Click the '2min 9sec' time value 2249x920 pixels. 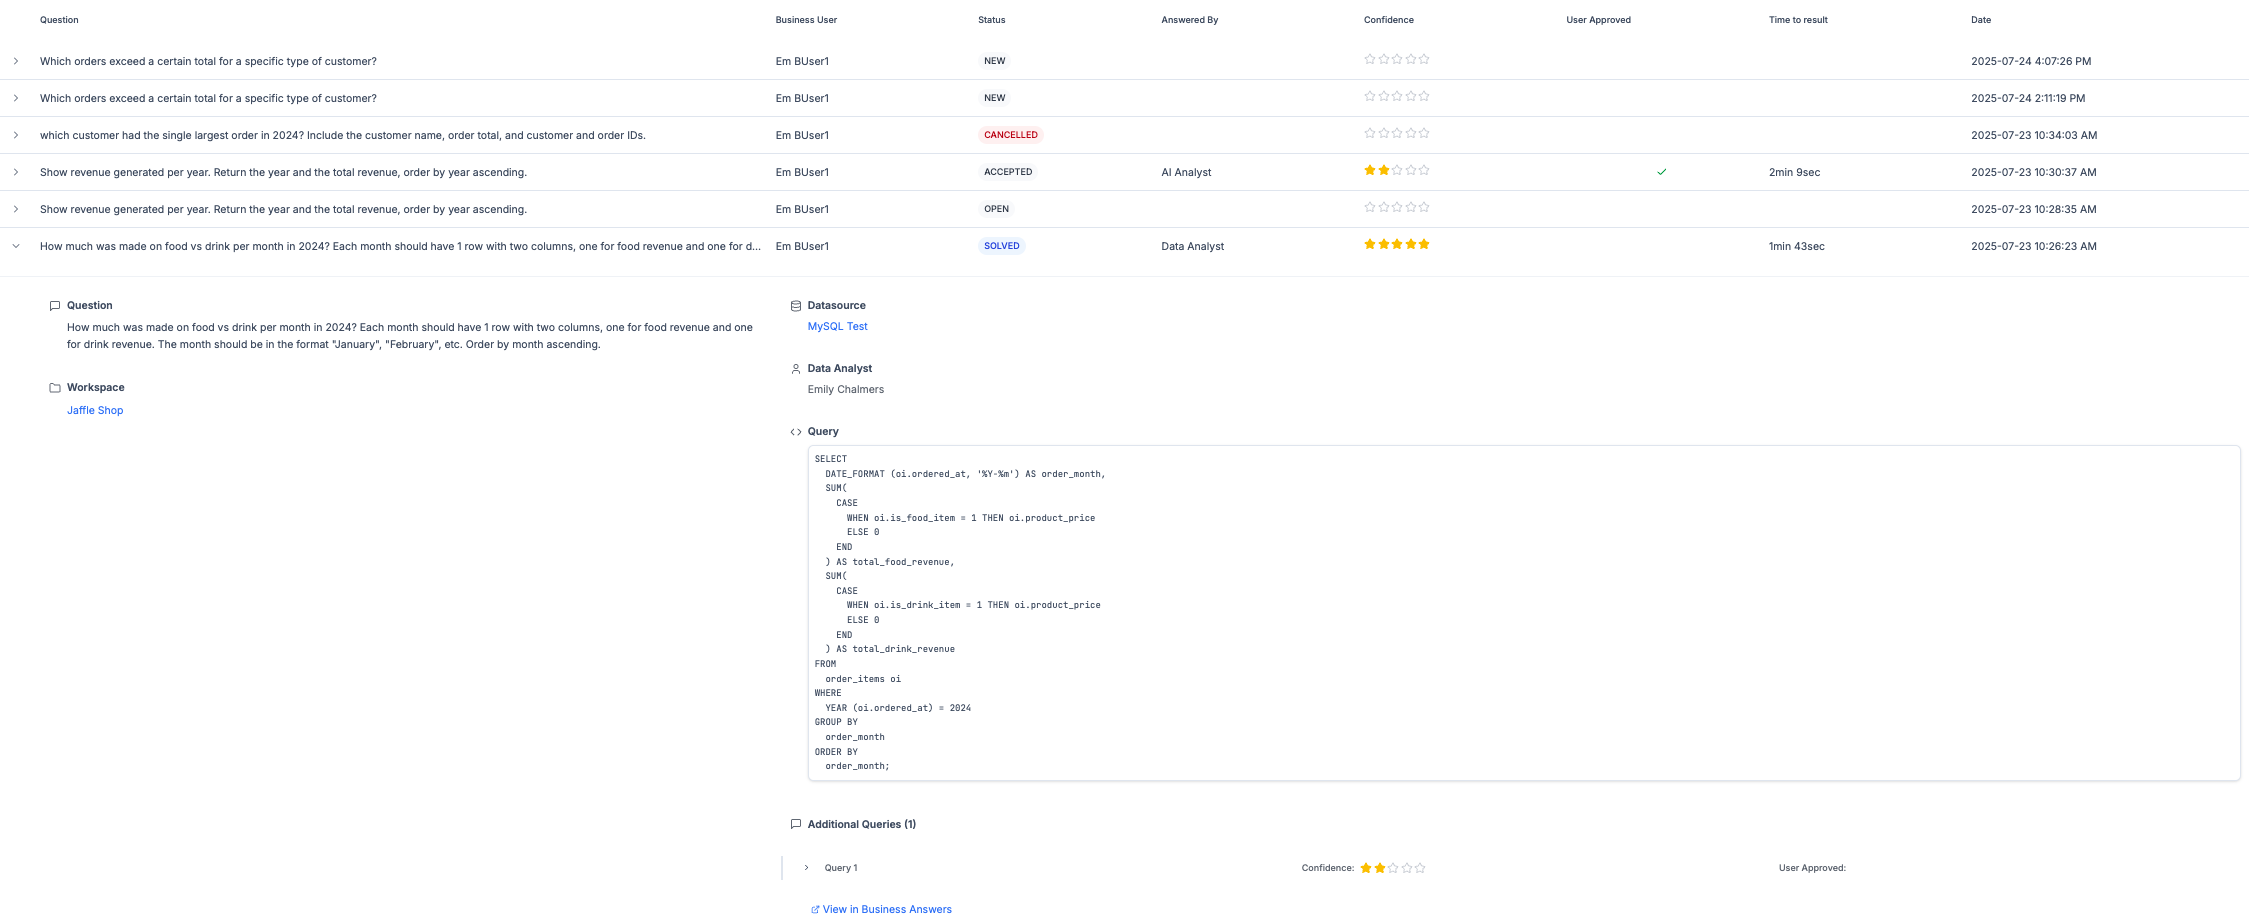pyautogui.click(x=1794, y=173)
